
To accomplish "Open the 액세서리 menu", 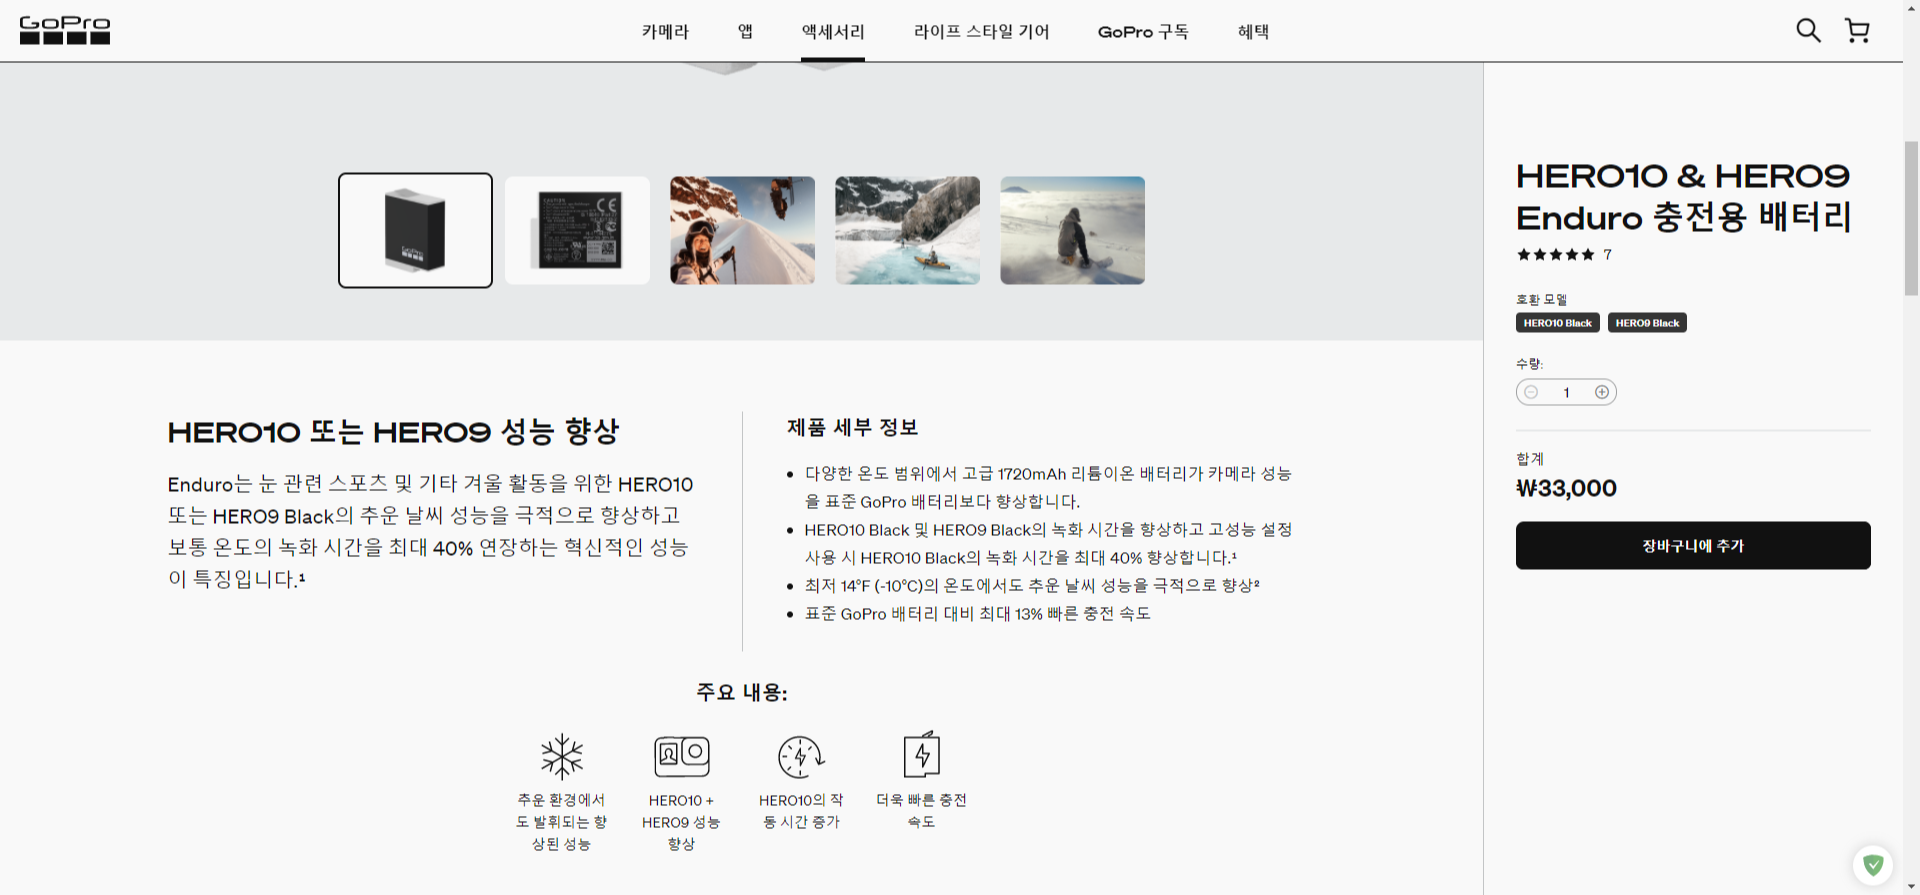I will 833,31.
